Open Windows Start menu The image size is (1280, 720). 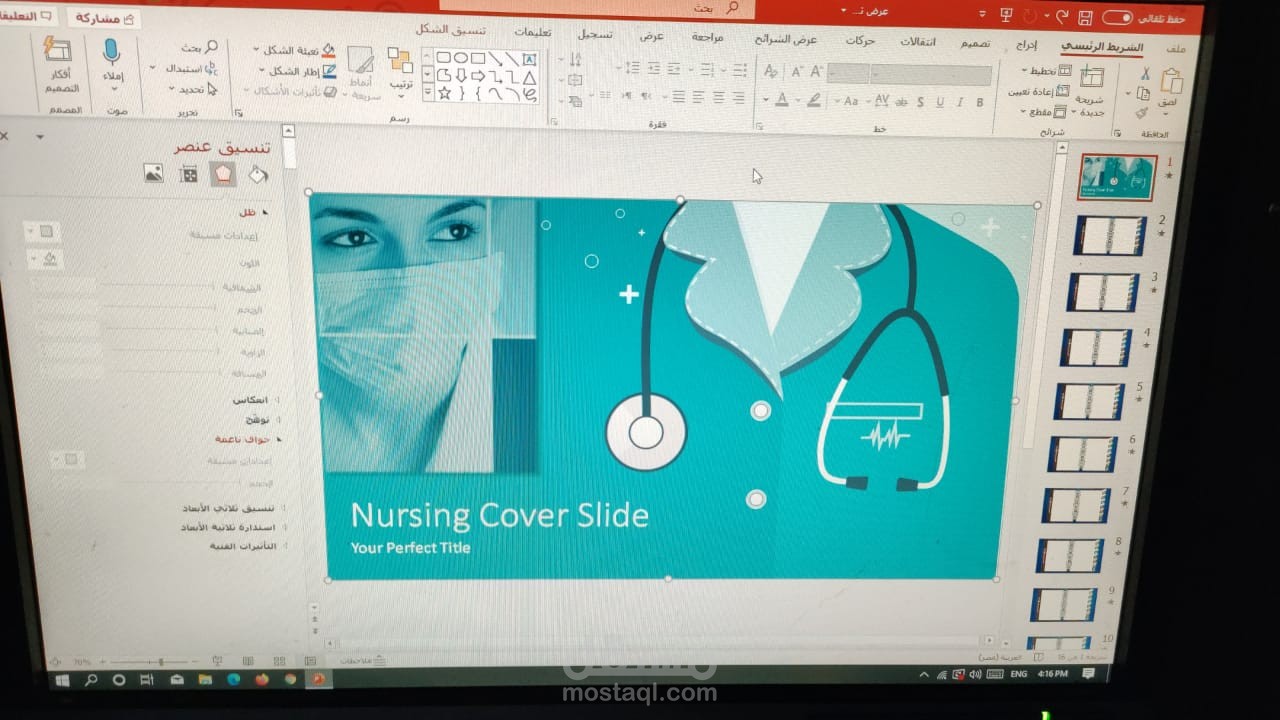62,679
